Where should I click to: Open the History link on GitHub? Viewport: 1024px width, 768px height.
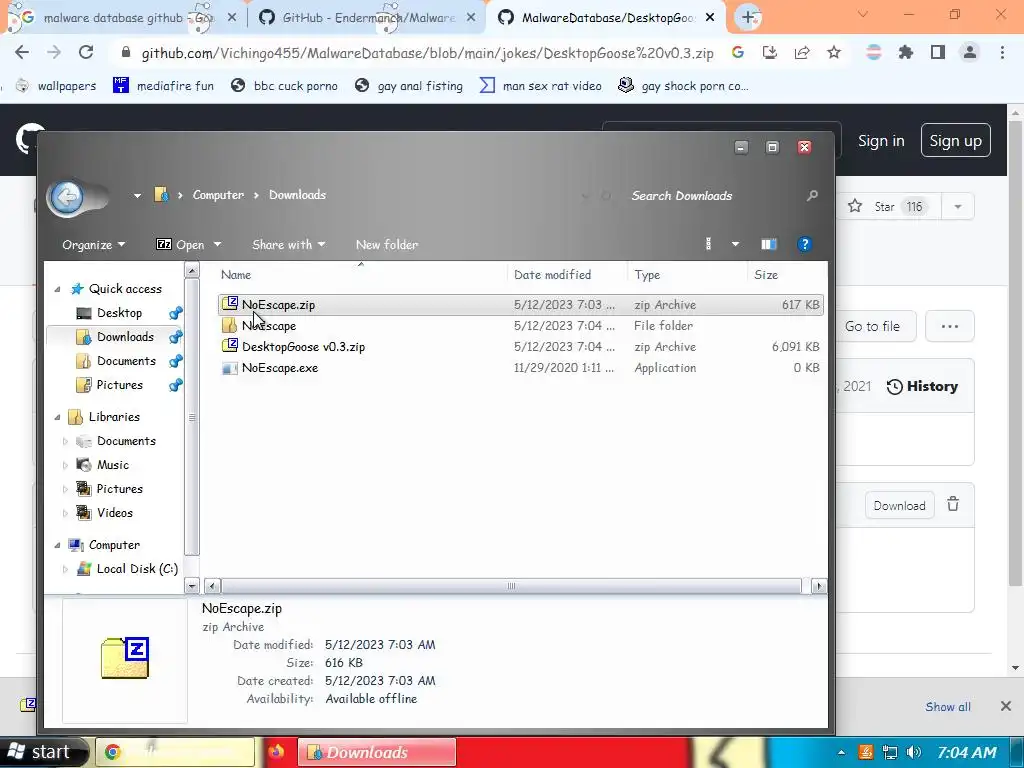(922, 386)
